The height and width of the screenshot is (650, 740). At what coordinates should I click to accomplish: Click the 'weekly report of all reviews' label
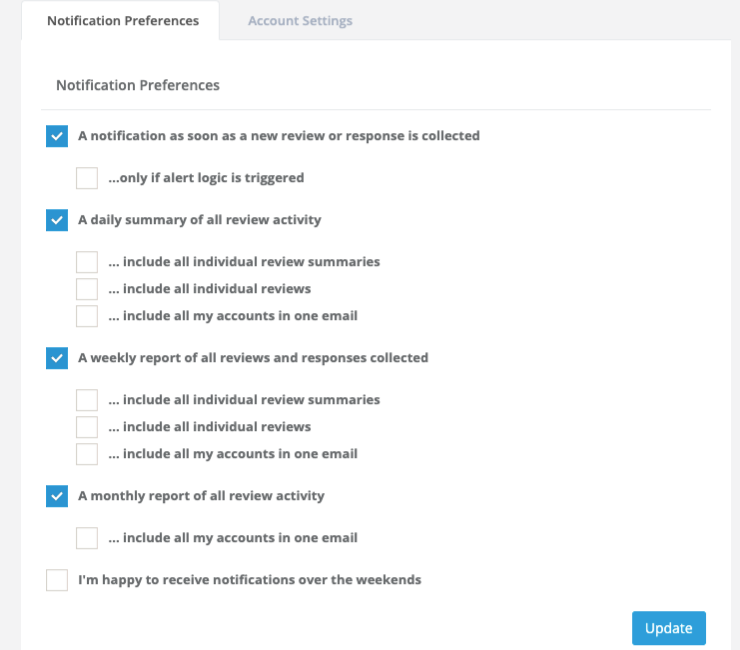point(253,358)
